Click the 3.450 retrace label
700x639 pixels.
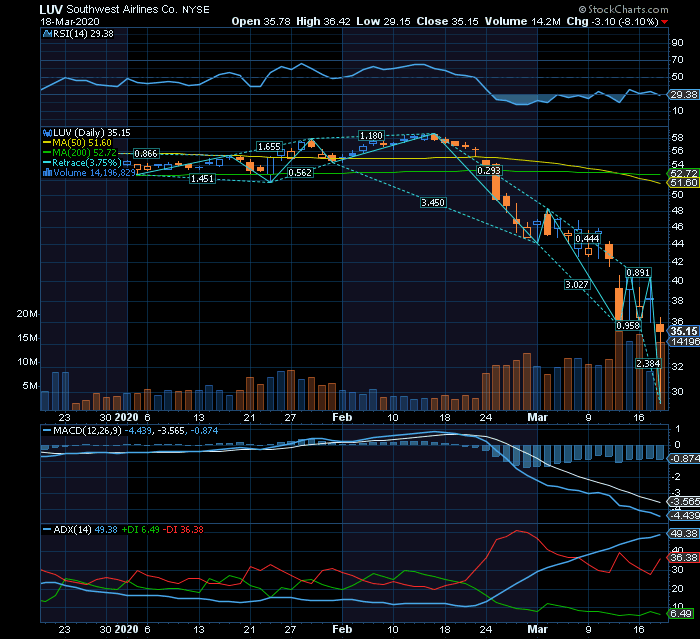coord(433,203)
